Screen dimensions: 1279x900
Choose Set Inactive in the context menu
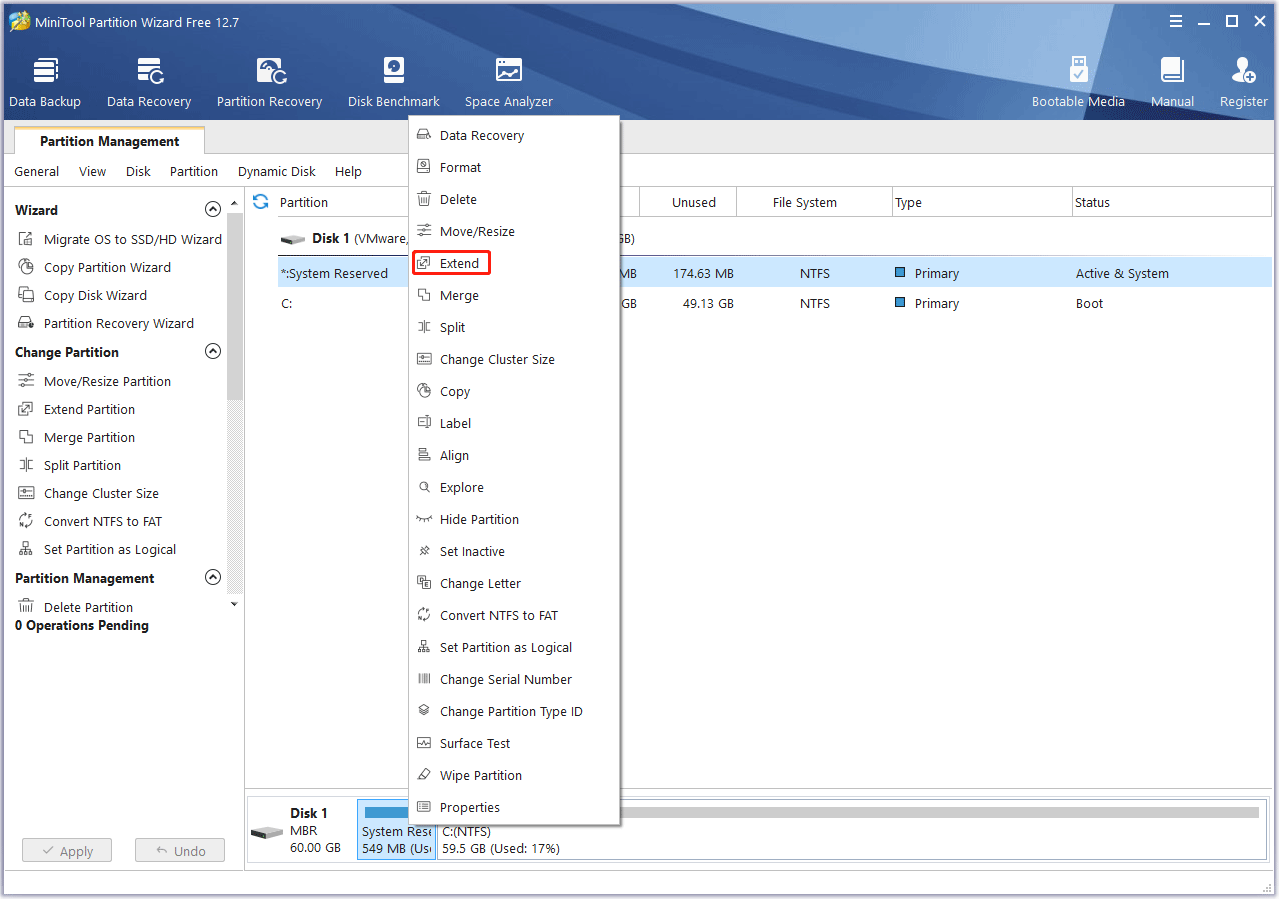514,551
